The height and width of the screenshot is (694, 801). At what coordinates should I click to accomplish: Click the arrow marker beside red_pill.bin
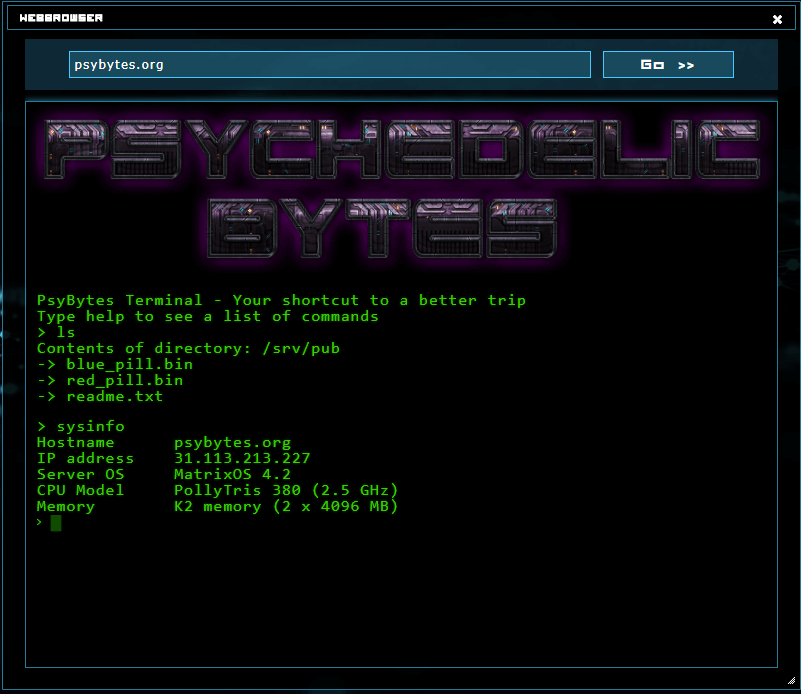coord(46,380)
